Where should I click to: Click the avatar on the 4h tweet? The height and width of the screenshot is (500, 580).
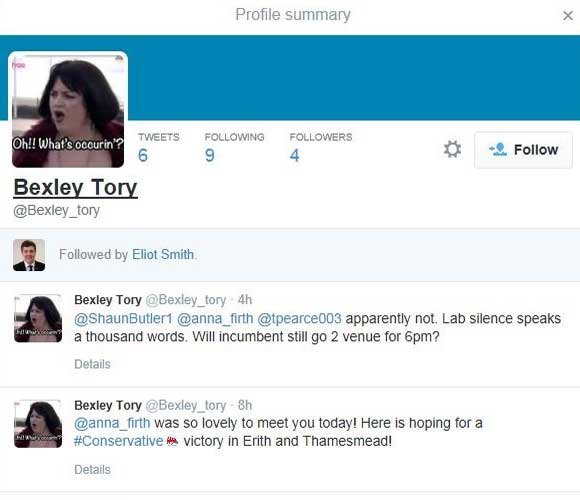[38, 318]
